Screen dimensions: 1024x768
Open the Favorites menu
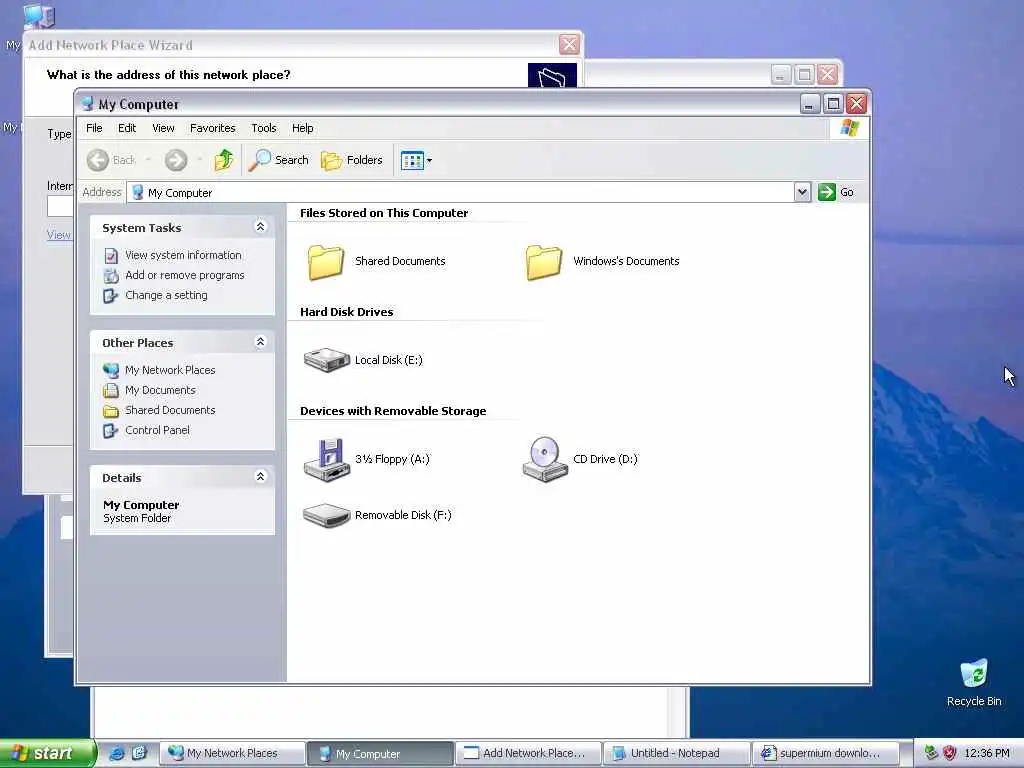point(212,128)
